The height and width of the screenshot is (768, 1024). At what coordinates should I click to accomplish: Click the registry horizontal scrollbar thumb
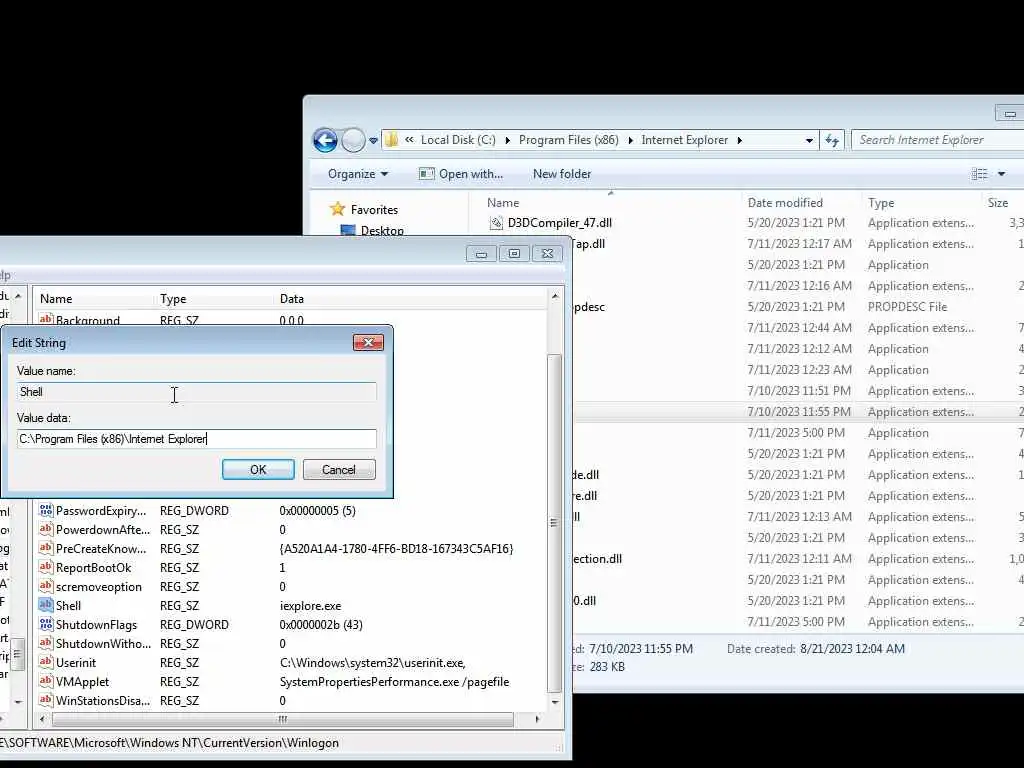coord(282,719)
